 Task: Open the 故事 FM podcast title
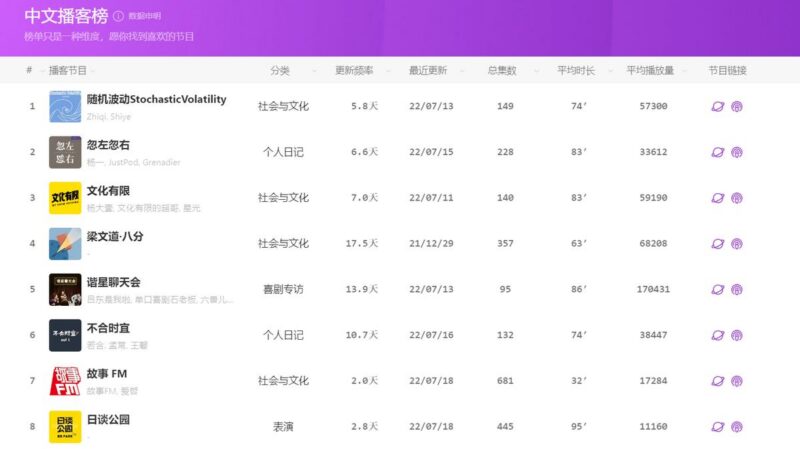pos(107,374)
